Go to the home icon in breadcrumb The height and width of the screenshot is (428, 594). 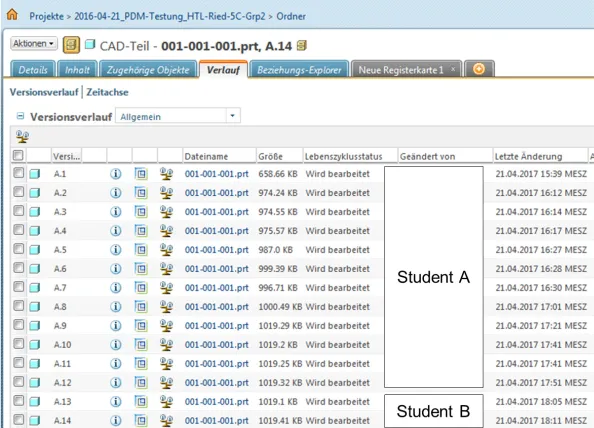12,15
